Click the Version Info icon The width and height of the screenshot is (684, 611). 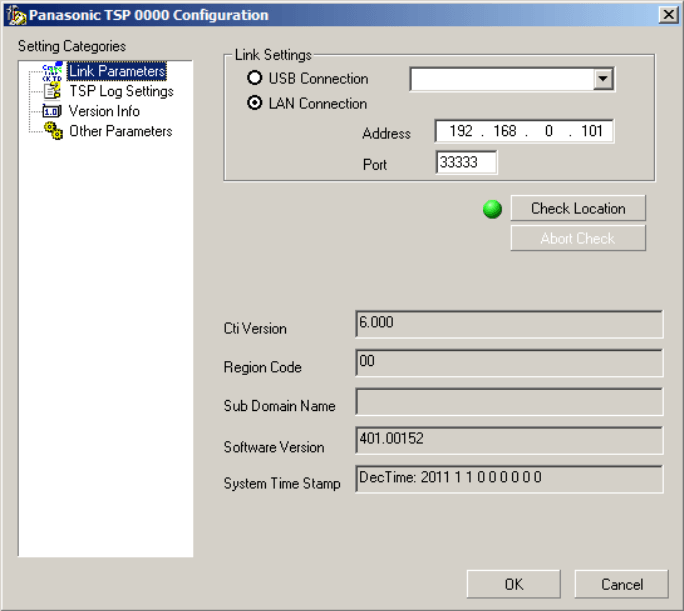52,111
